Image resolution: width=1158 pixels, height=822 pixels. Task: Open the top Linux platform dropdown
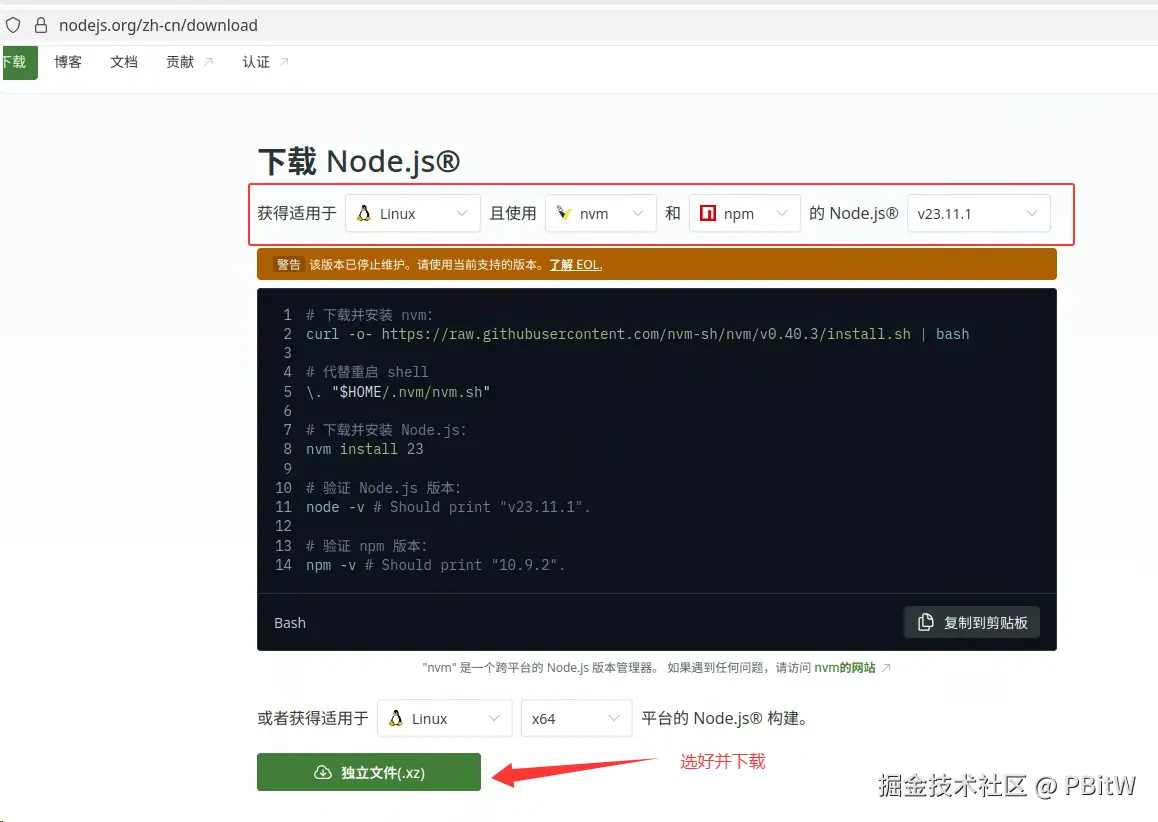413,213
